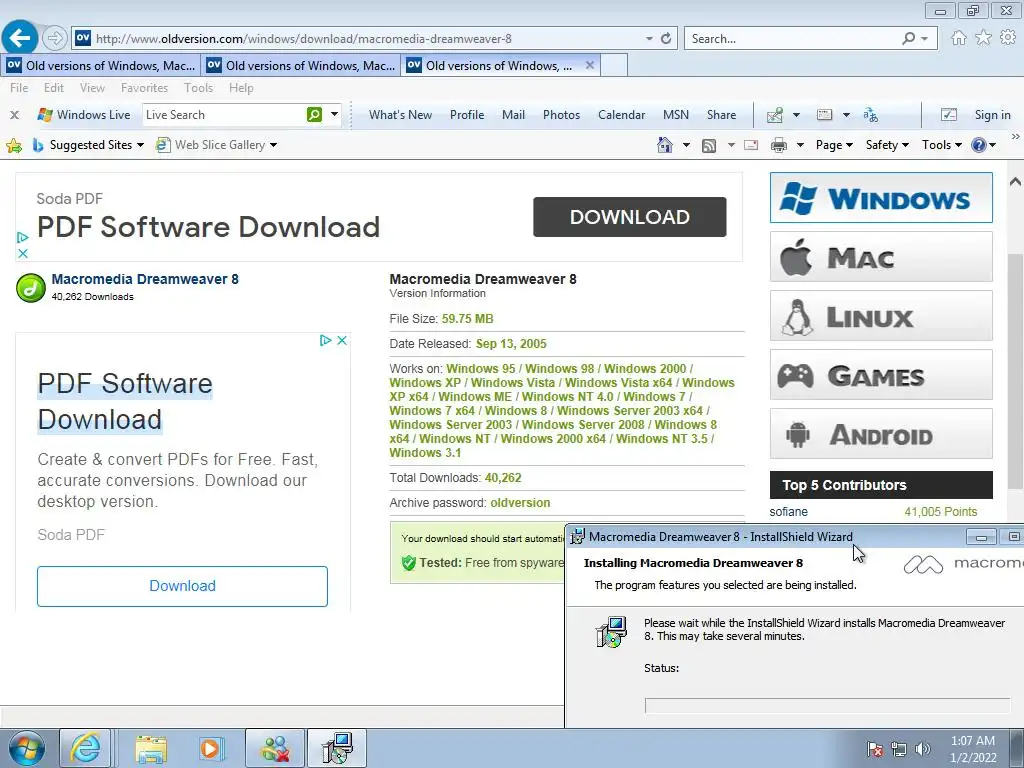
Task: Refresh the page with reload icon
Action: [x=666, y=39]
